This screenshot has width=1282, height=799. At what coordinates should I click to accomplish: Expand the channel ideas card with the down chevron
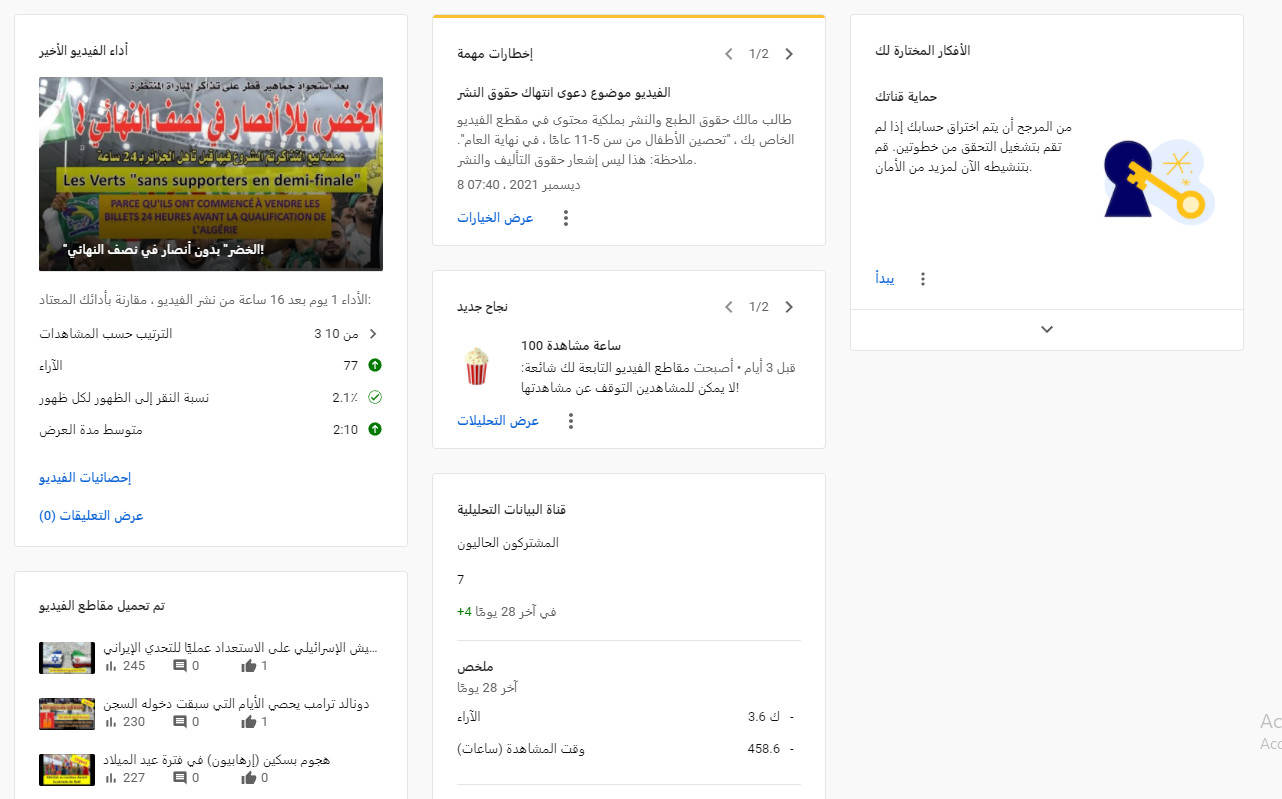pyautogui.click(x=1046, y=328)
